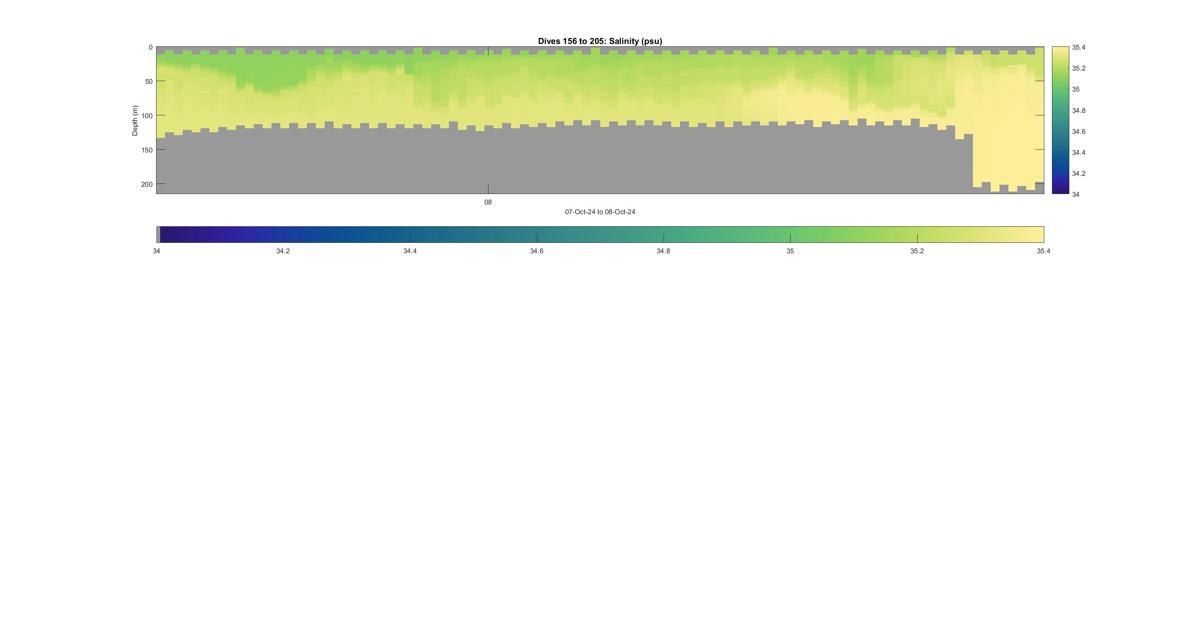This screenshot has height=622, width=1200.
Task: Click the '35' label on horizontal colorbar
Action: tap(790, 251)
